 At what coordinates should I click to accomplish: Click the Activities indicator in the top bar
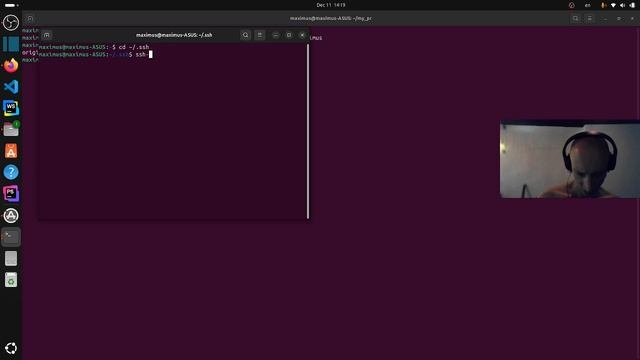11,5
